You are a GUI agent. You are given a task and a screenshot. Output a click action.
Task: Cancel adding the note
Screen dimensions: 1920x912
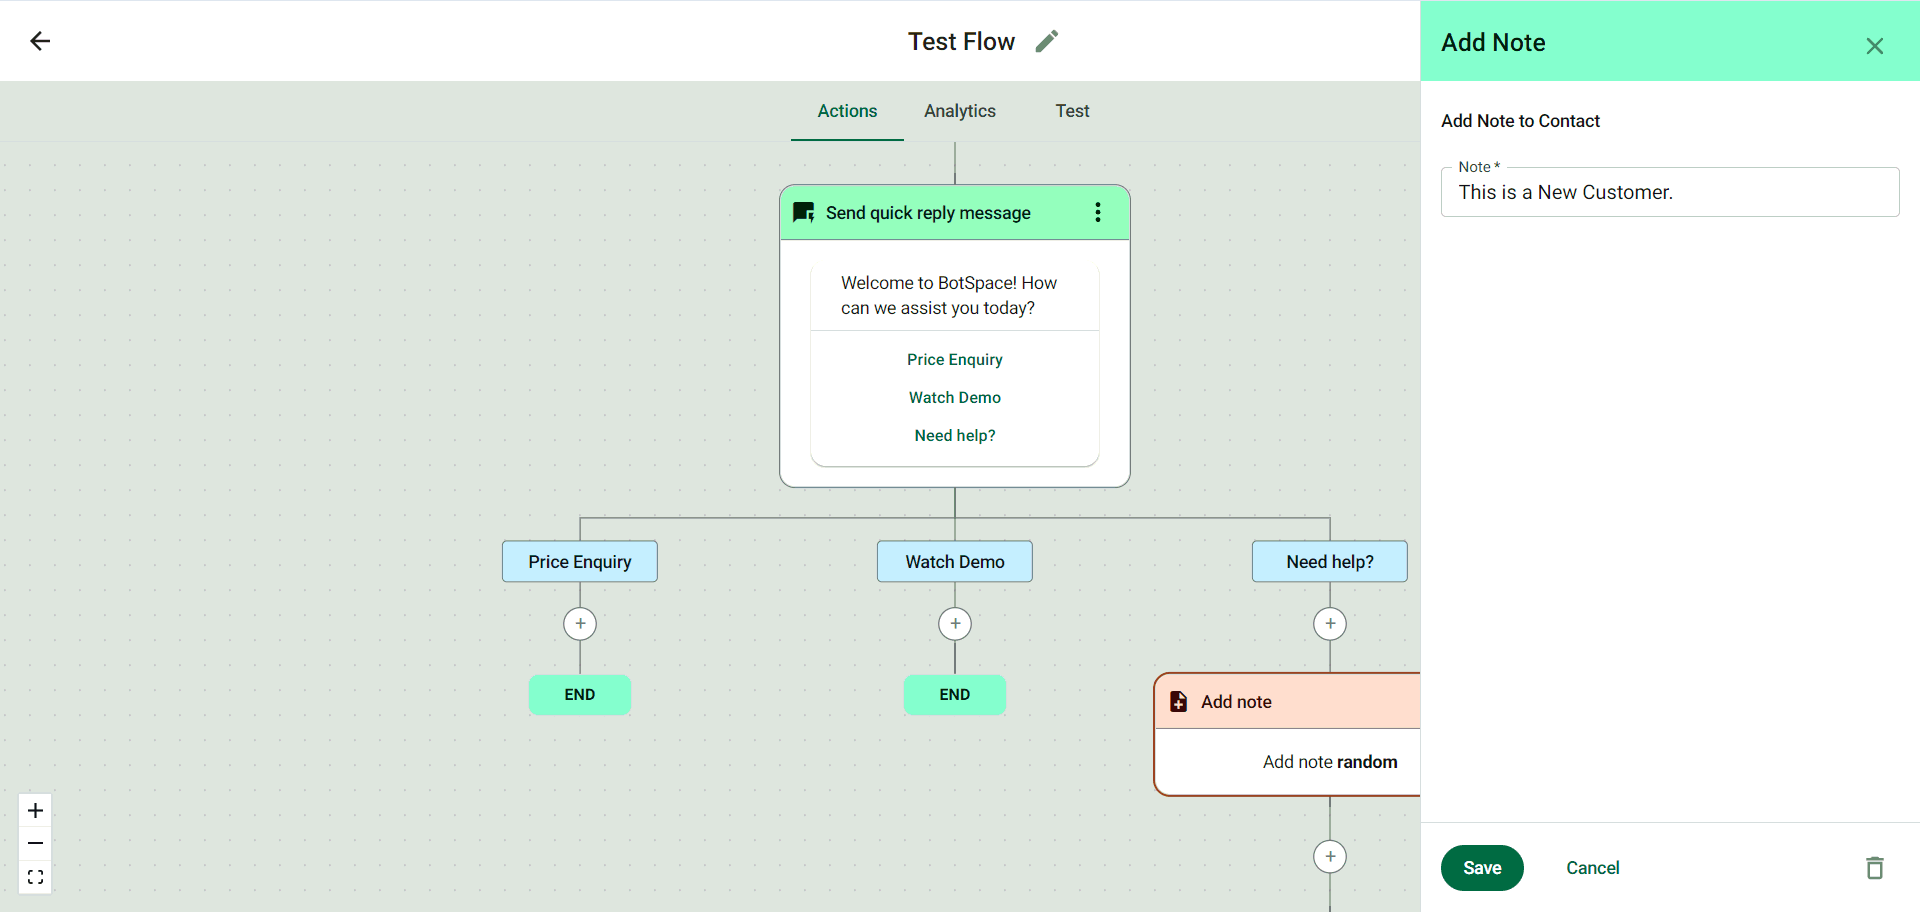tap(1592, 868)
